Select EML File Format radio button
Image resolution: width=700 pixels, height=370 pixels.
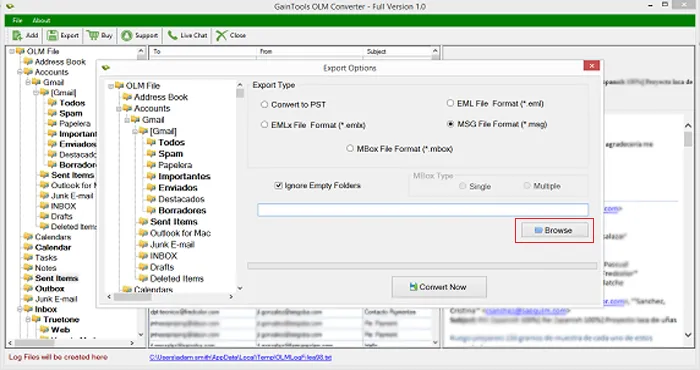click(x=450, y=104)
